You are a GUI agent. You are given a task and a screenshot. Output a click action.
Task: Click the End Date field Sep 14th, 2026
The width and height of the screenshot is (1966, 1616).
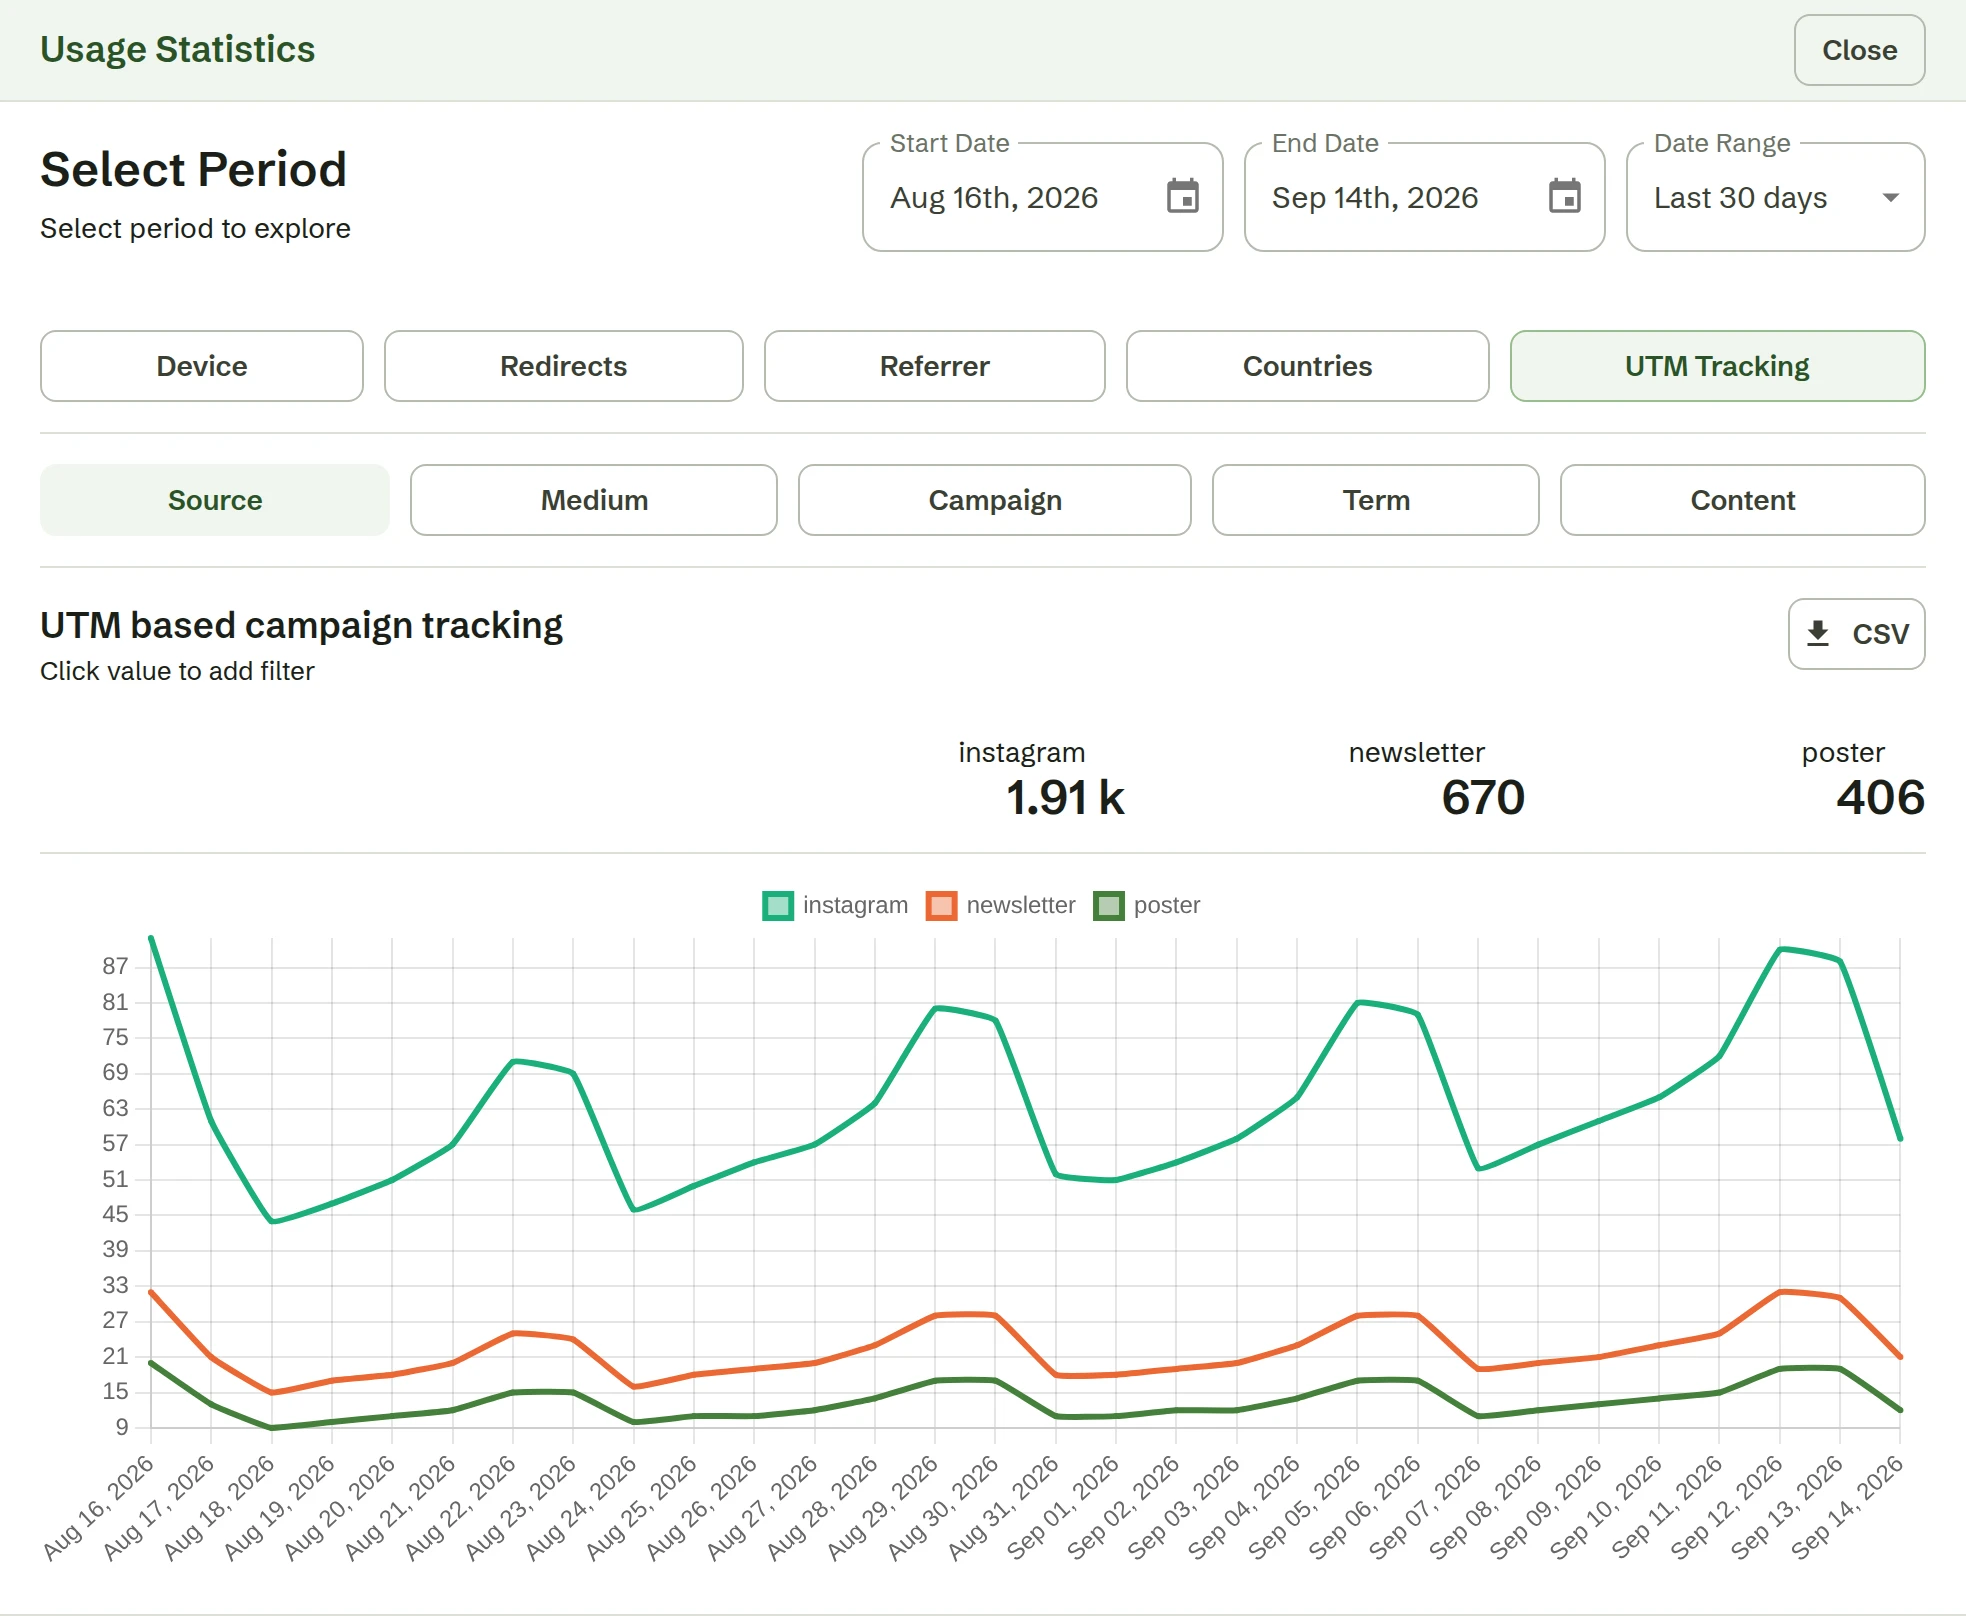click(1425, 197)
